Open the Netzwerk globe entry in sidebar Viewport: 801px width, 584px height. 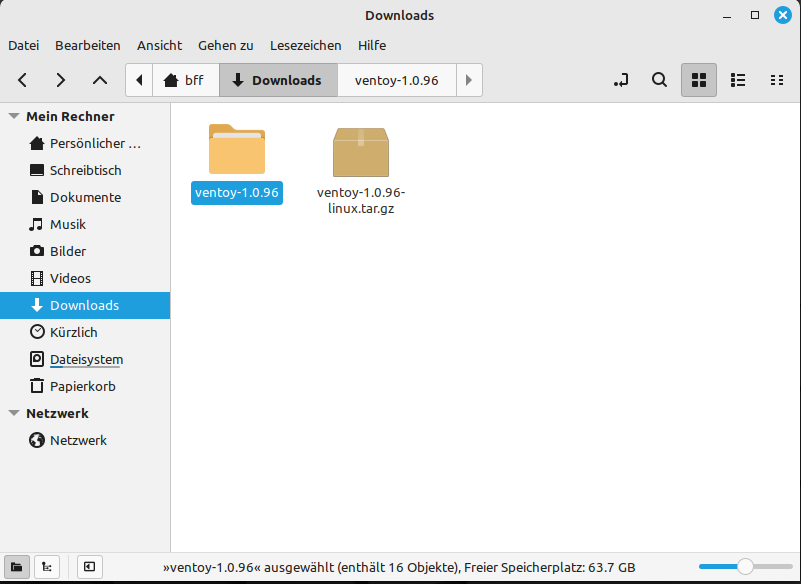pos(85,440)
